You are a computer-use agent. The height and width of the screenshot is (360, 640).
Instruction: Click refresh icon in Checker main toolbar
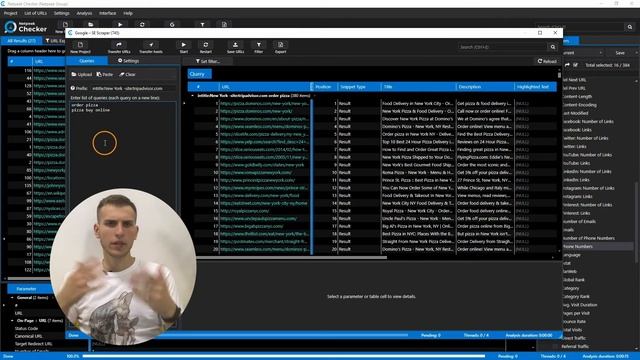pos(142,25)
